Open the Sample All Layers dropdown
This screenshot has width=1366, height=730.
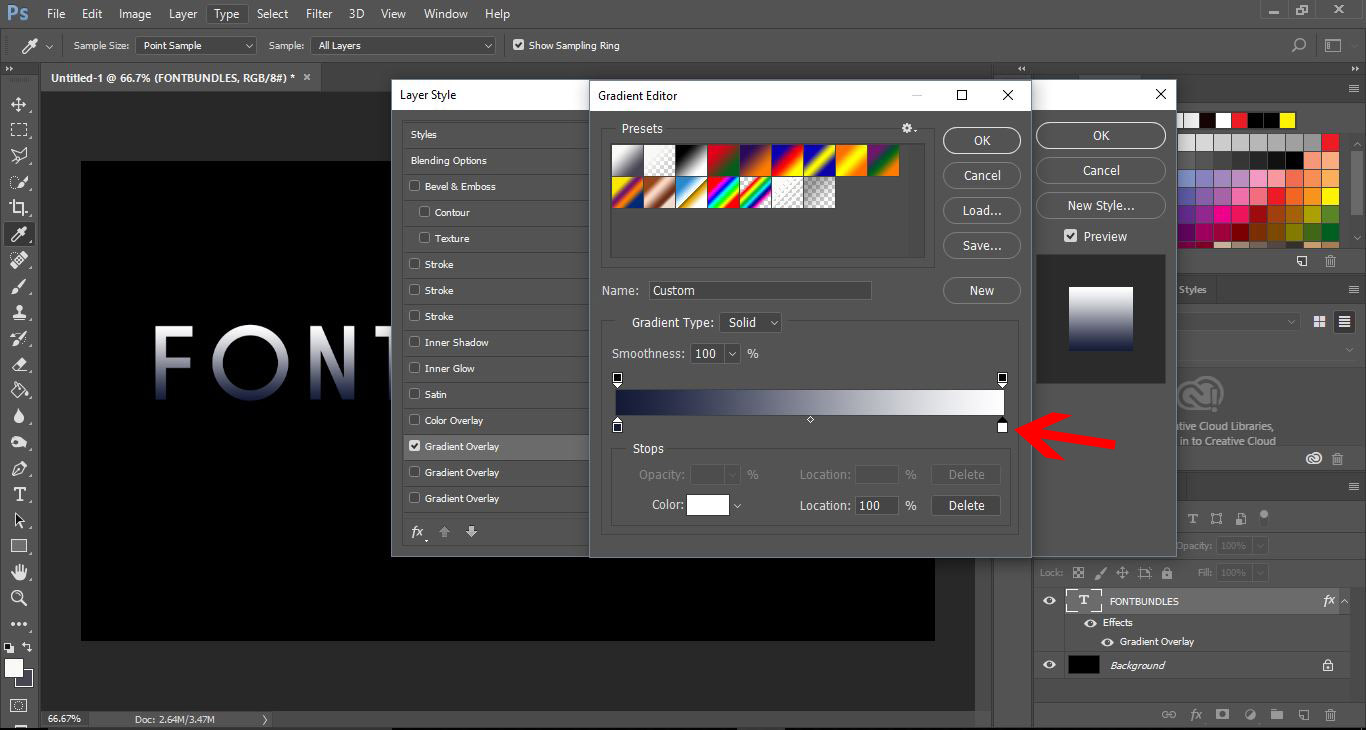pos(404,45)
